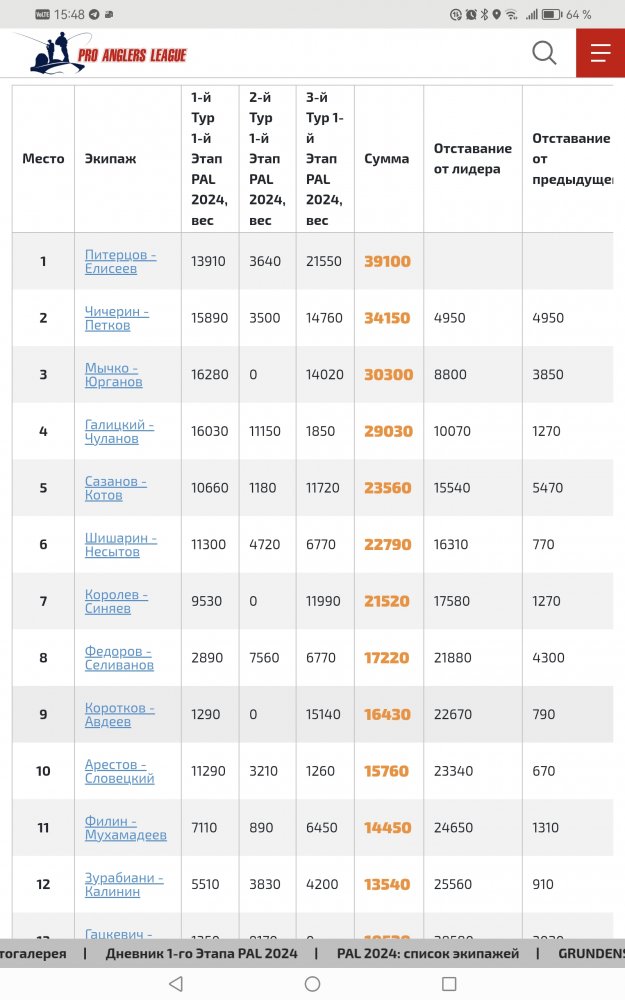Tap the battery icon in status bar
Image resolution: width=625 pixels, height=1000 pixels.
[x=550, y=15]
